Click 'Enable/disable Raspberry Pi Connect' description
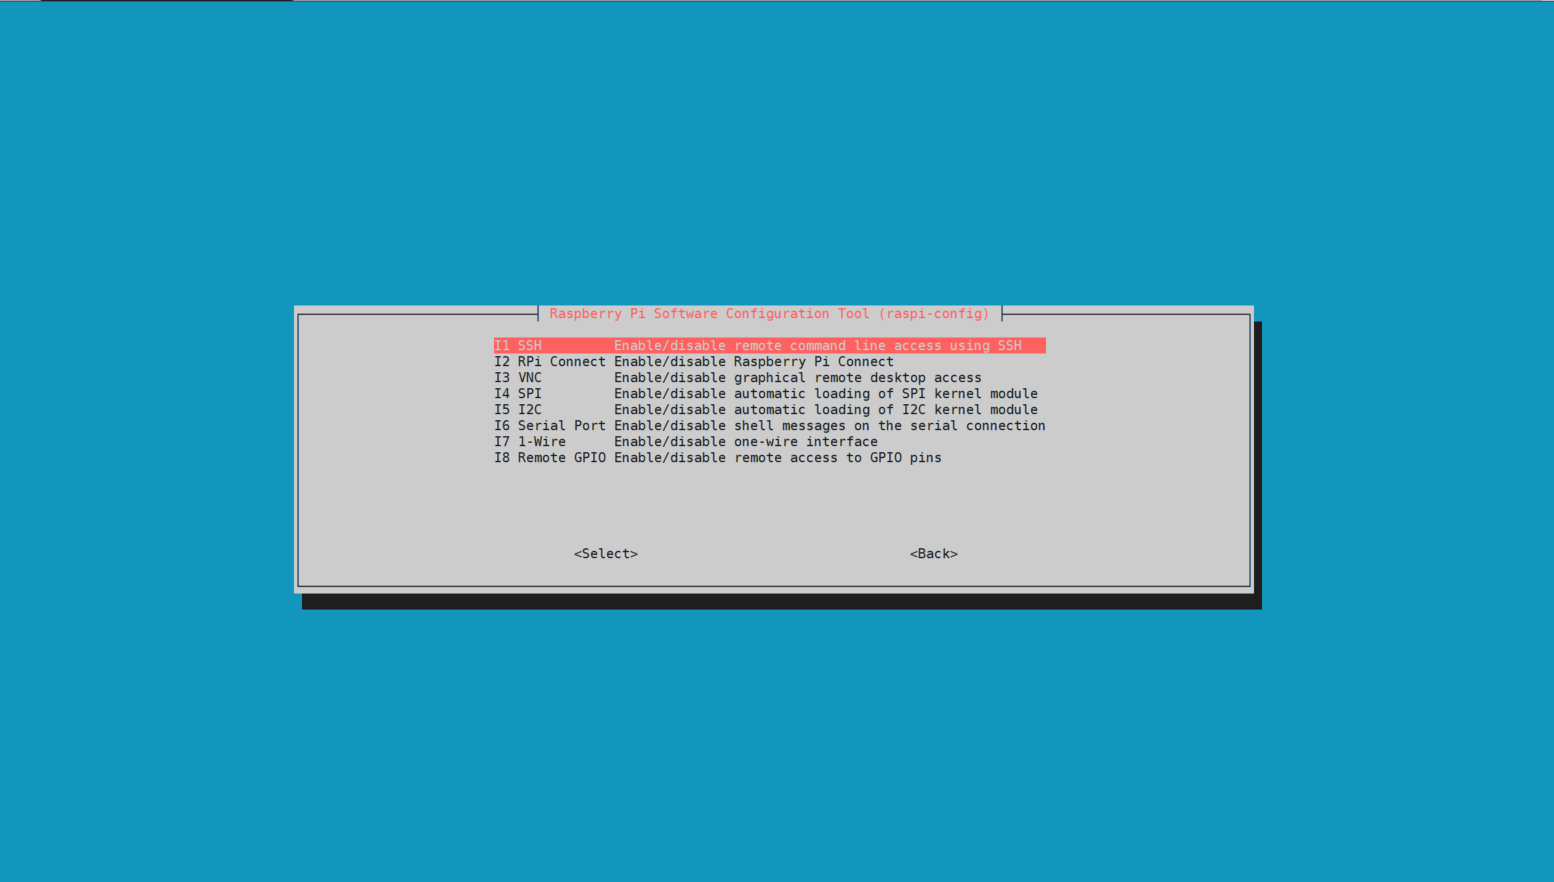 [754, 362]
